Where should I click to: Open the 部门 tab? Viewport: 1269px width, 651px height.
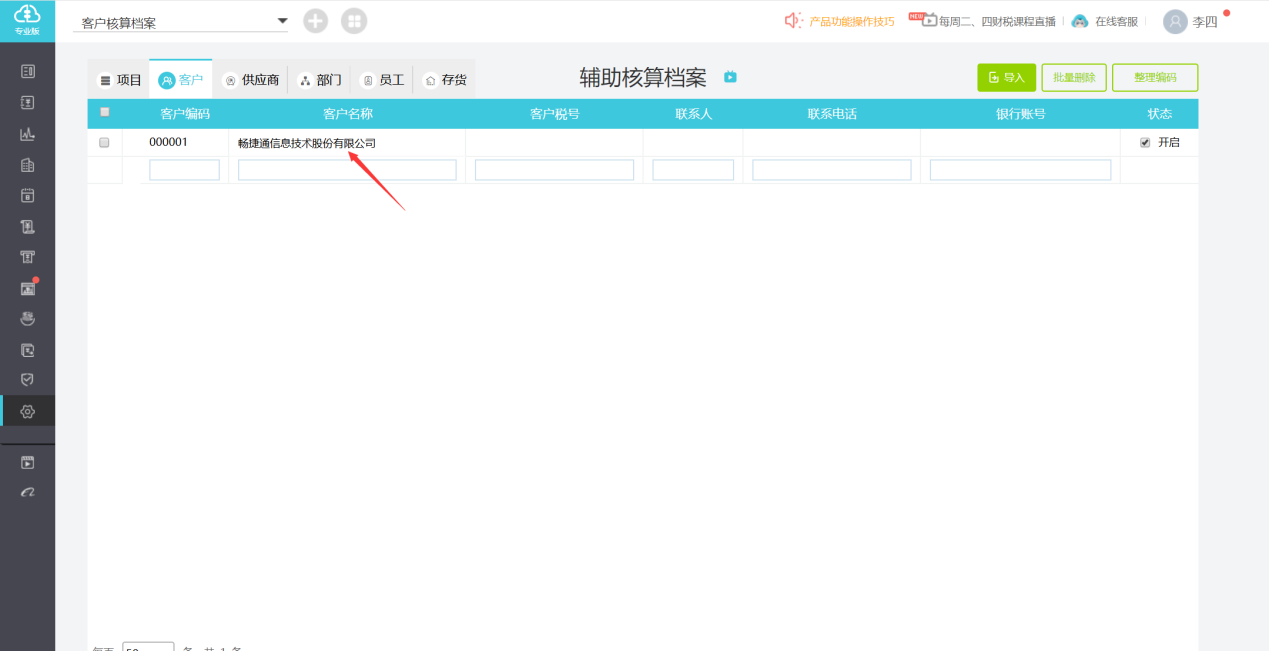[x=320, y=80]
